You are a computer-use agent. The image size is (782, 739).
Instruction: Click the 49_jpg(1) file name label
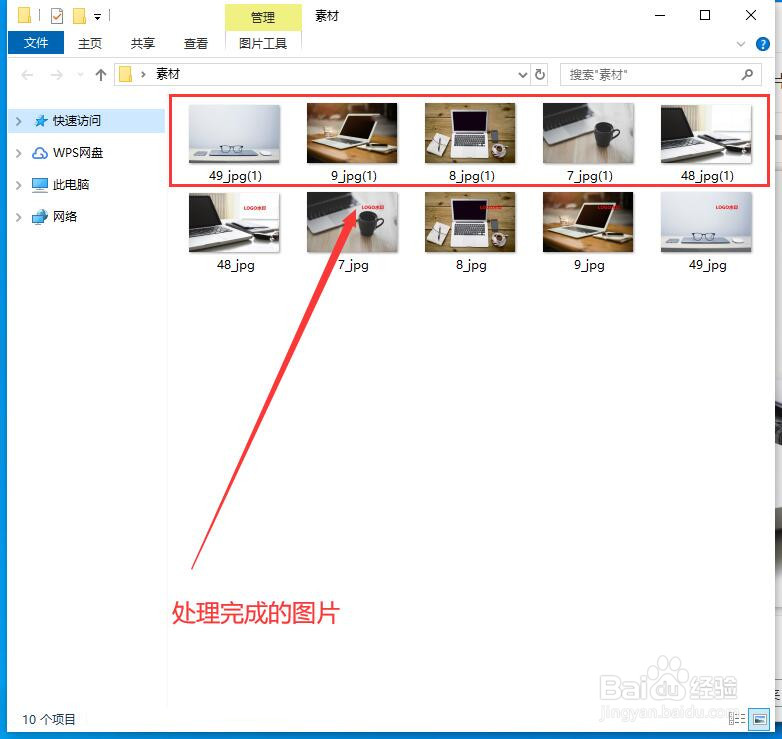pyautogui.click(x=235, y=176)
